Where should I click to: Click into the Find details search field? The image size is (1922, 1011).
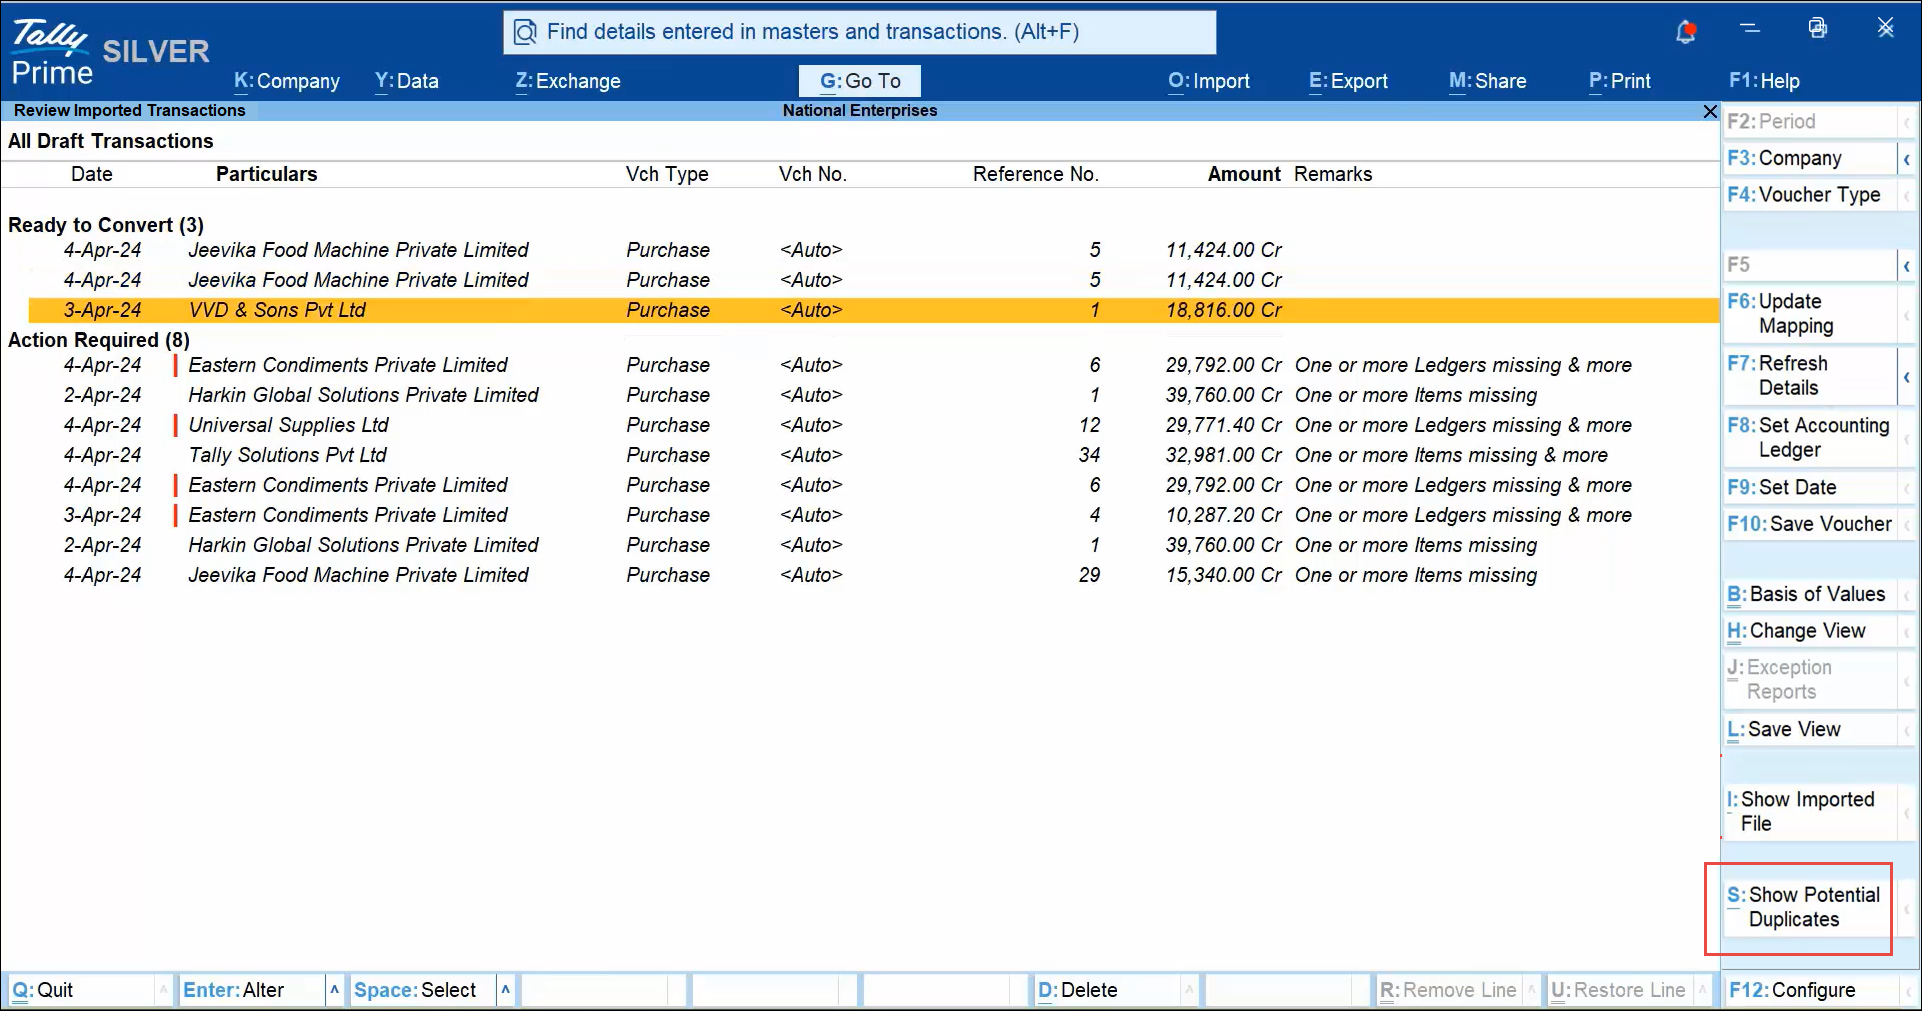(x=860, y=32)
